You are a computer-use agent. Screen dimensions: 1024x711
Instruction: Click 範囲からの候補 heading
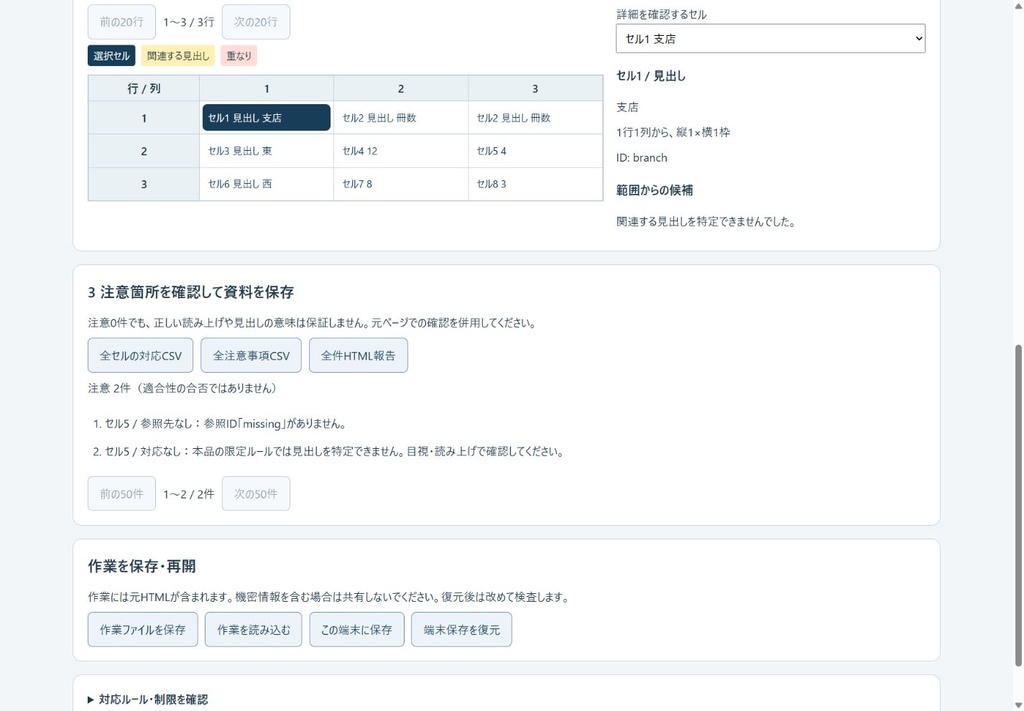[654, 190]
